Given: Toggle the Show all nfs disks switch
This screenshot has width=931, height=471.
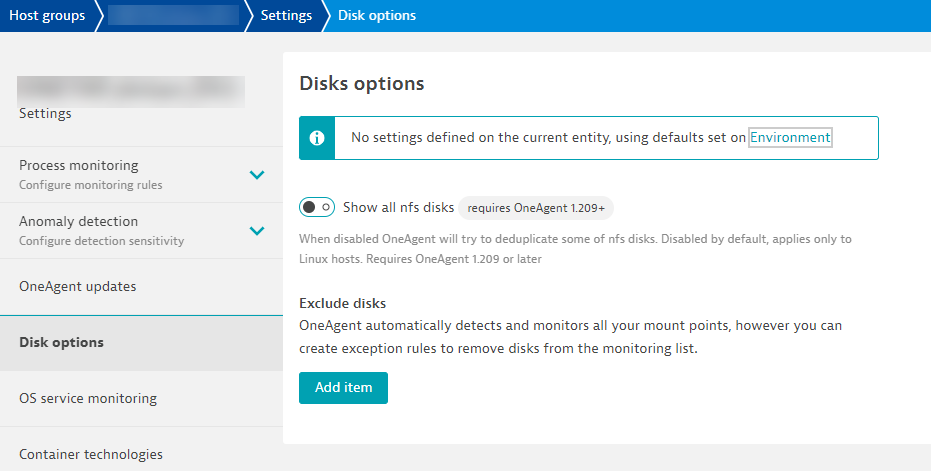Looking at the screenshot, I should tap(317, 207).
